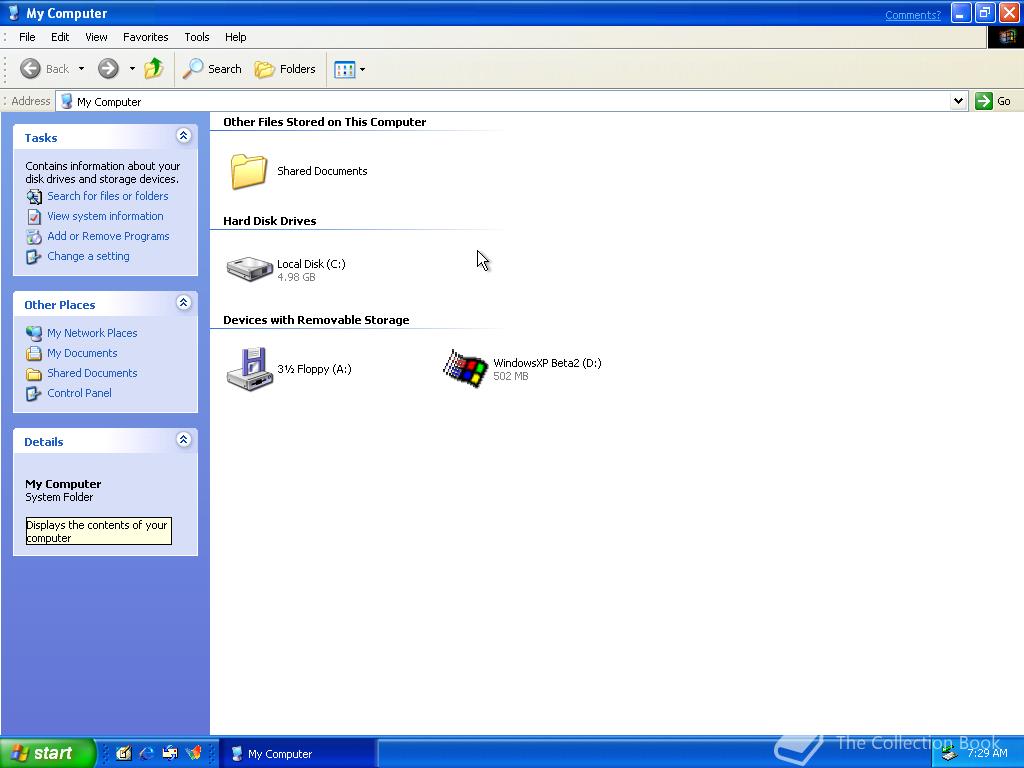Select the Local Disk (C:) drive icon
Screen dimensions: 1024x768
(x=249, y=268)
